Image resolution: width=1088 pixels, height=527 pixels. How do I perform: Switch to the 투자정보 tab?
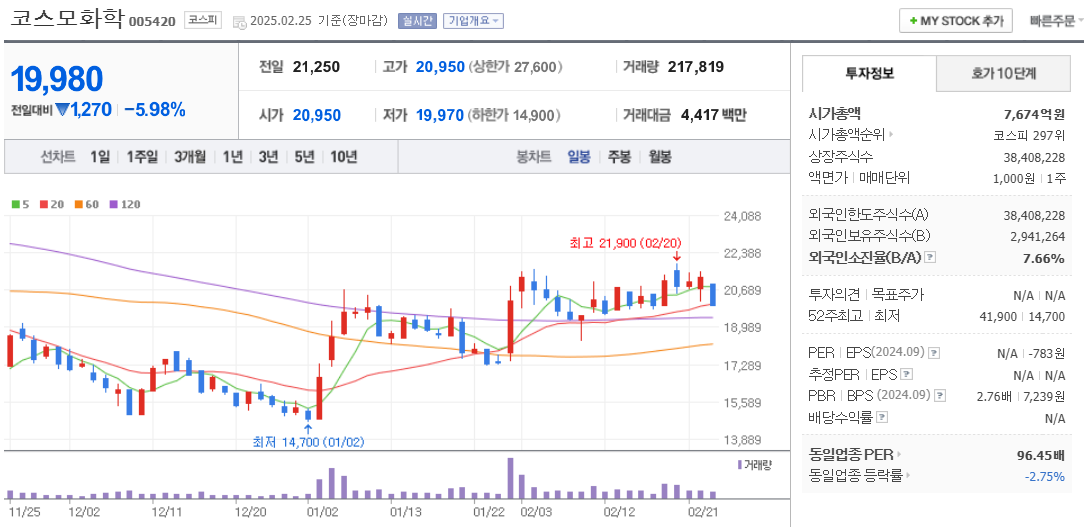click(x=869, y=74)
